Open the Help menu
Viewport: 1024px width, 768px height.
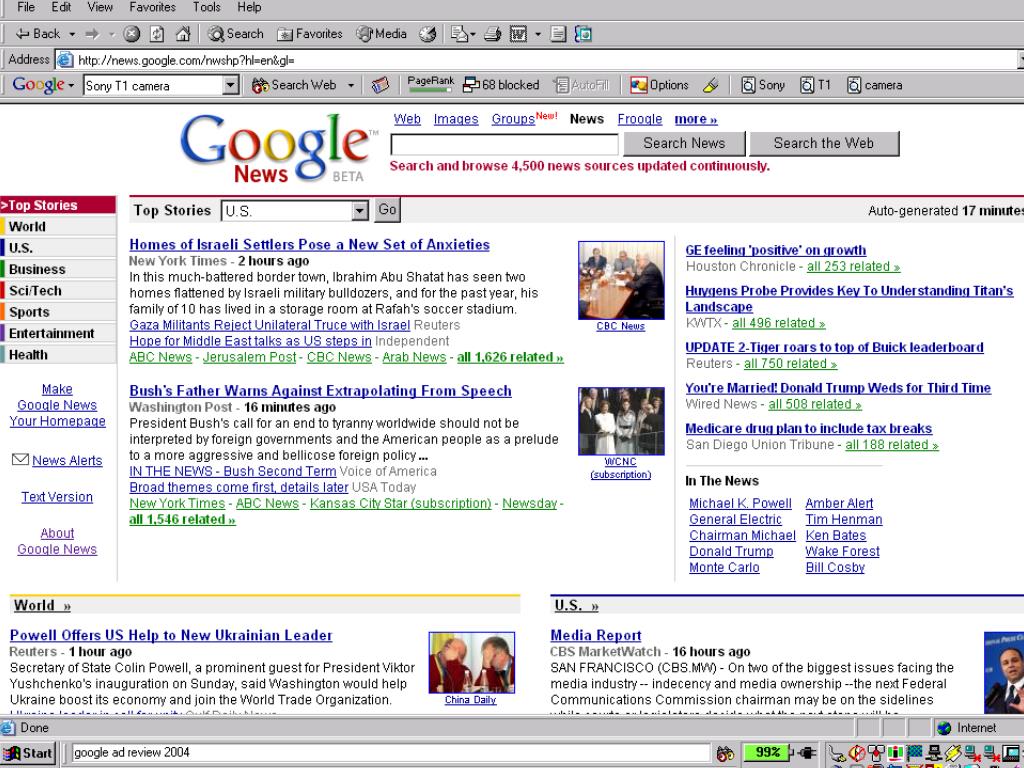tap(249, 7)
